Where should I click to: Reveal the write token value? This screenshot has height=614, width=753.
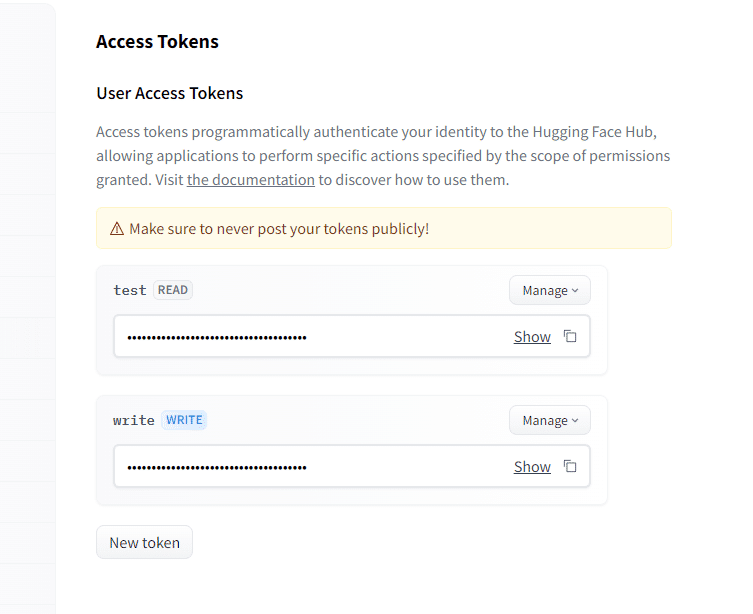pos(532,467)
